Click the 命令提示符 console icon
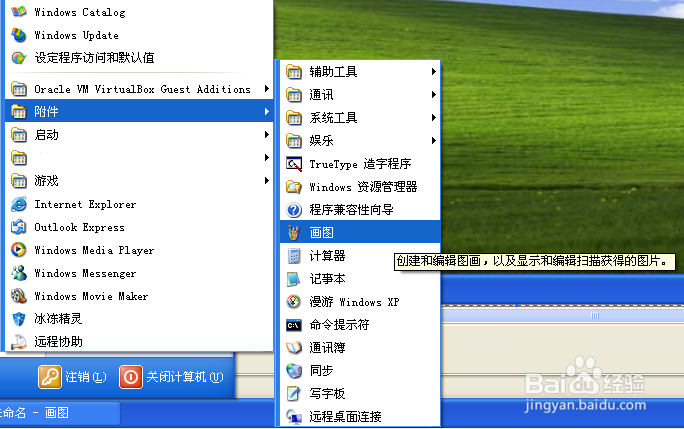 click(294, 325)
